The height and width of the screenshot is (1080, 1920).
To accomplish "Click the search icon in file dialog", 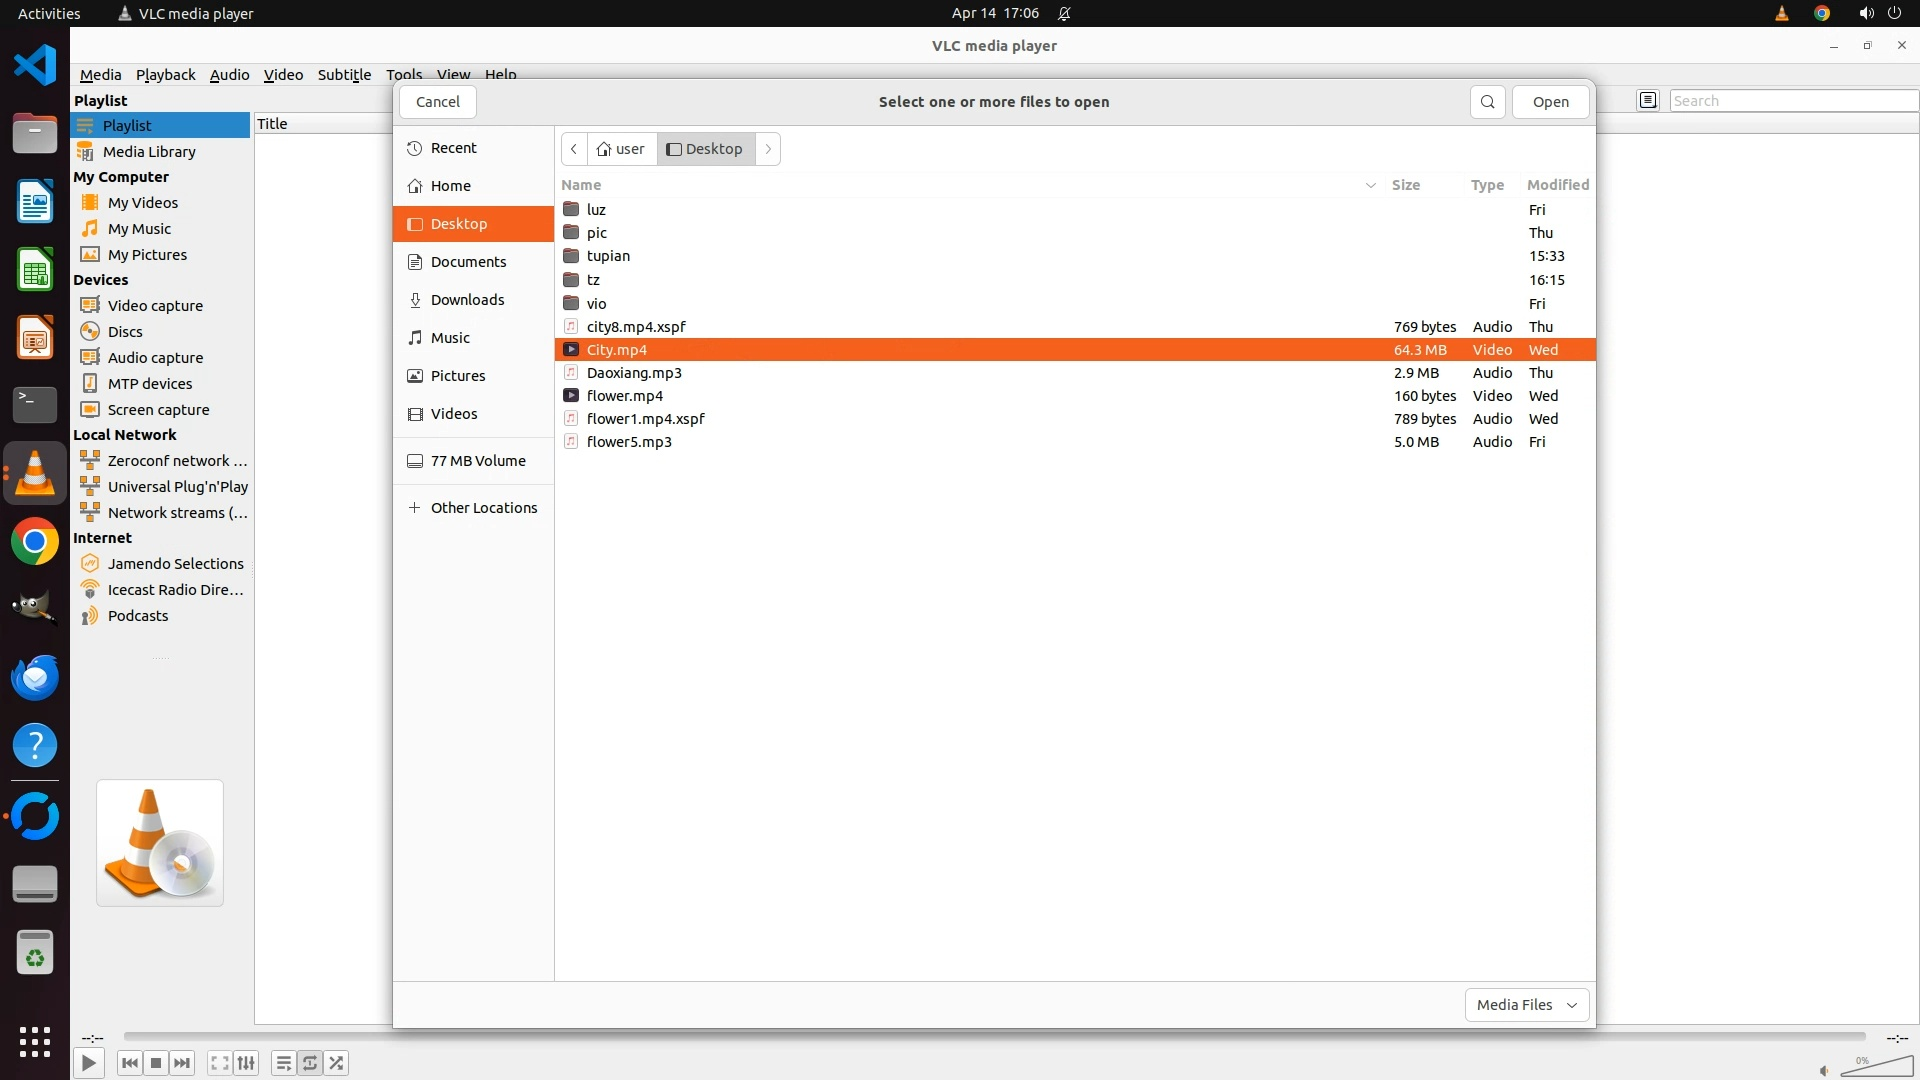I will coord(1487,102).
